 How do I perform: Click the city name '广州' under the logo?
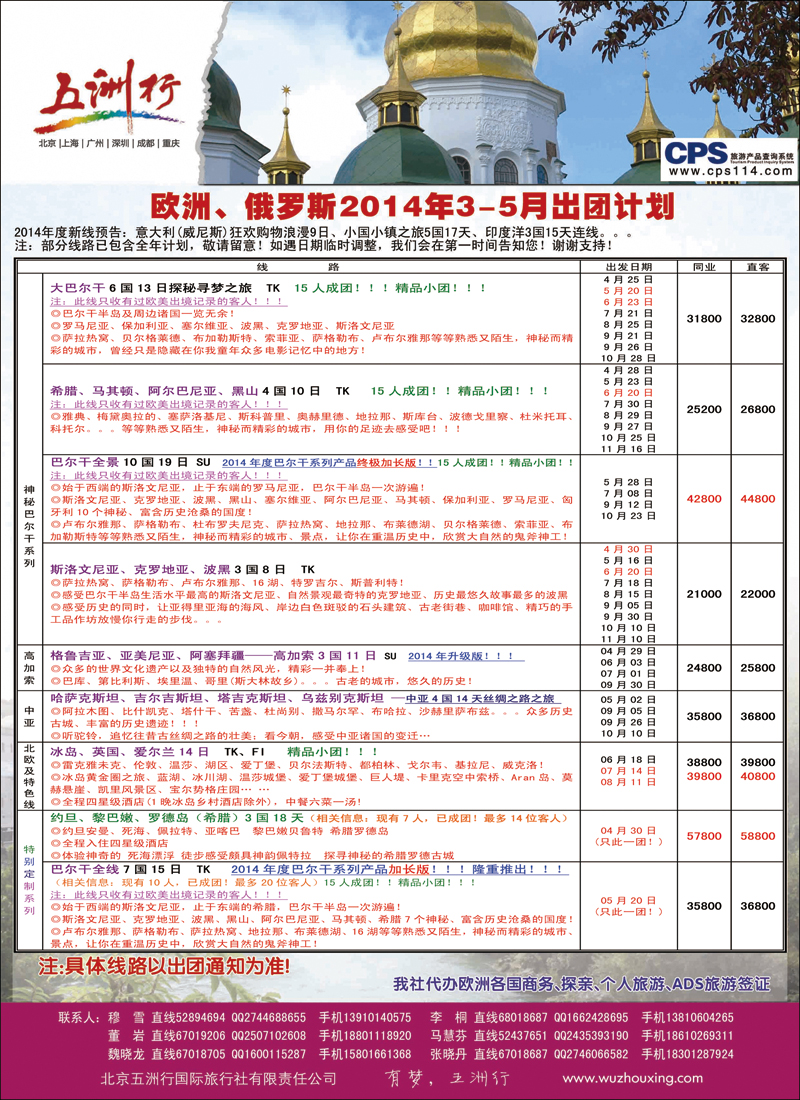(95, 143)
